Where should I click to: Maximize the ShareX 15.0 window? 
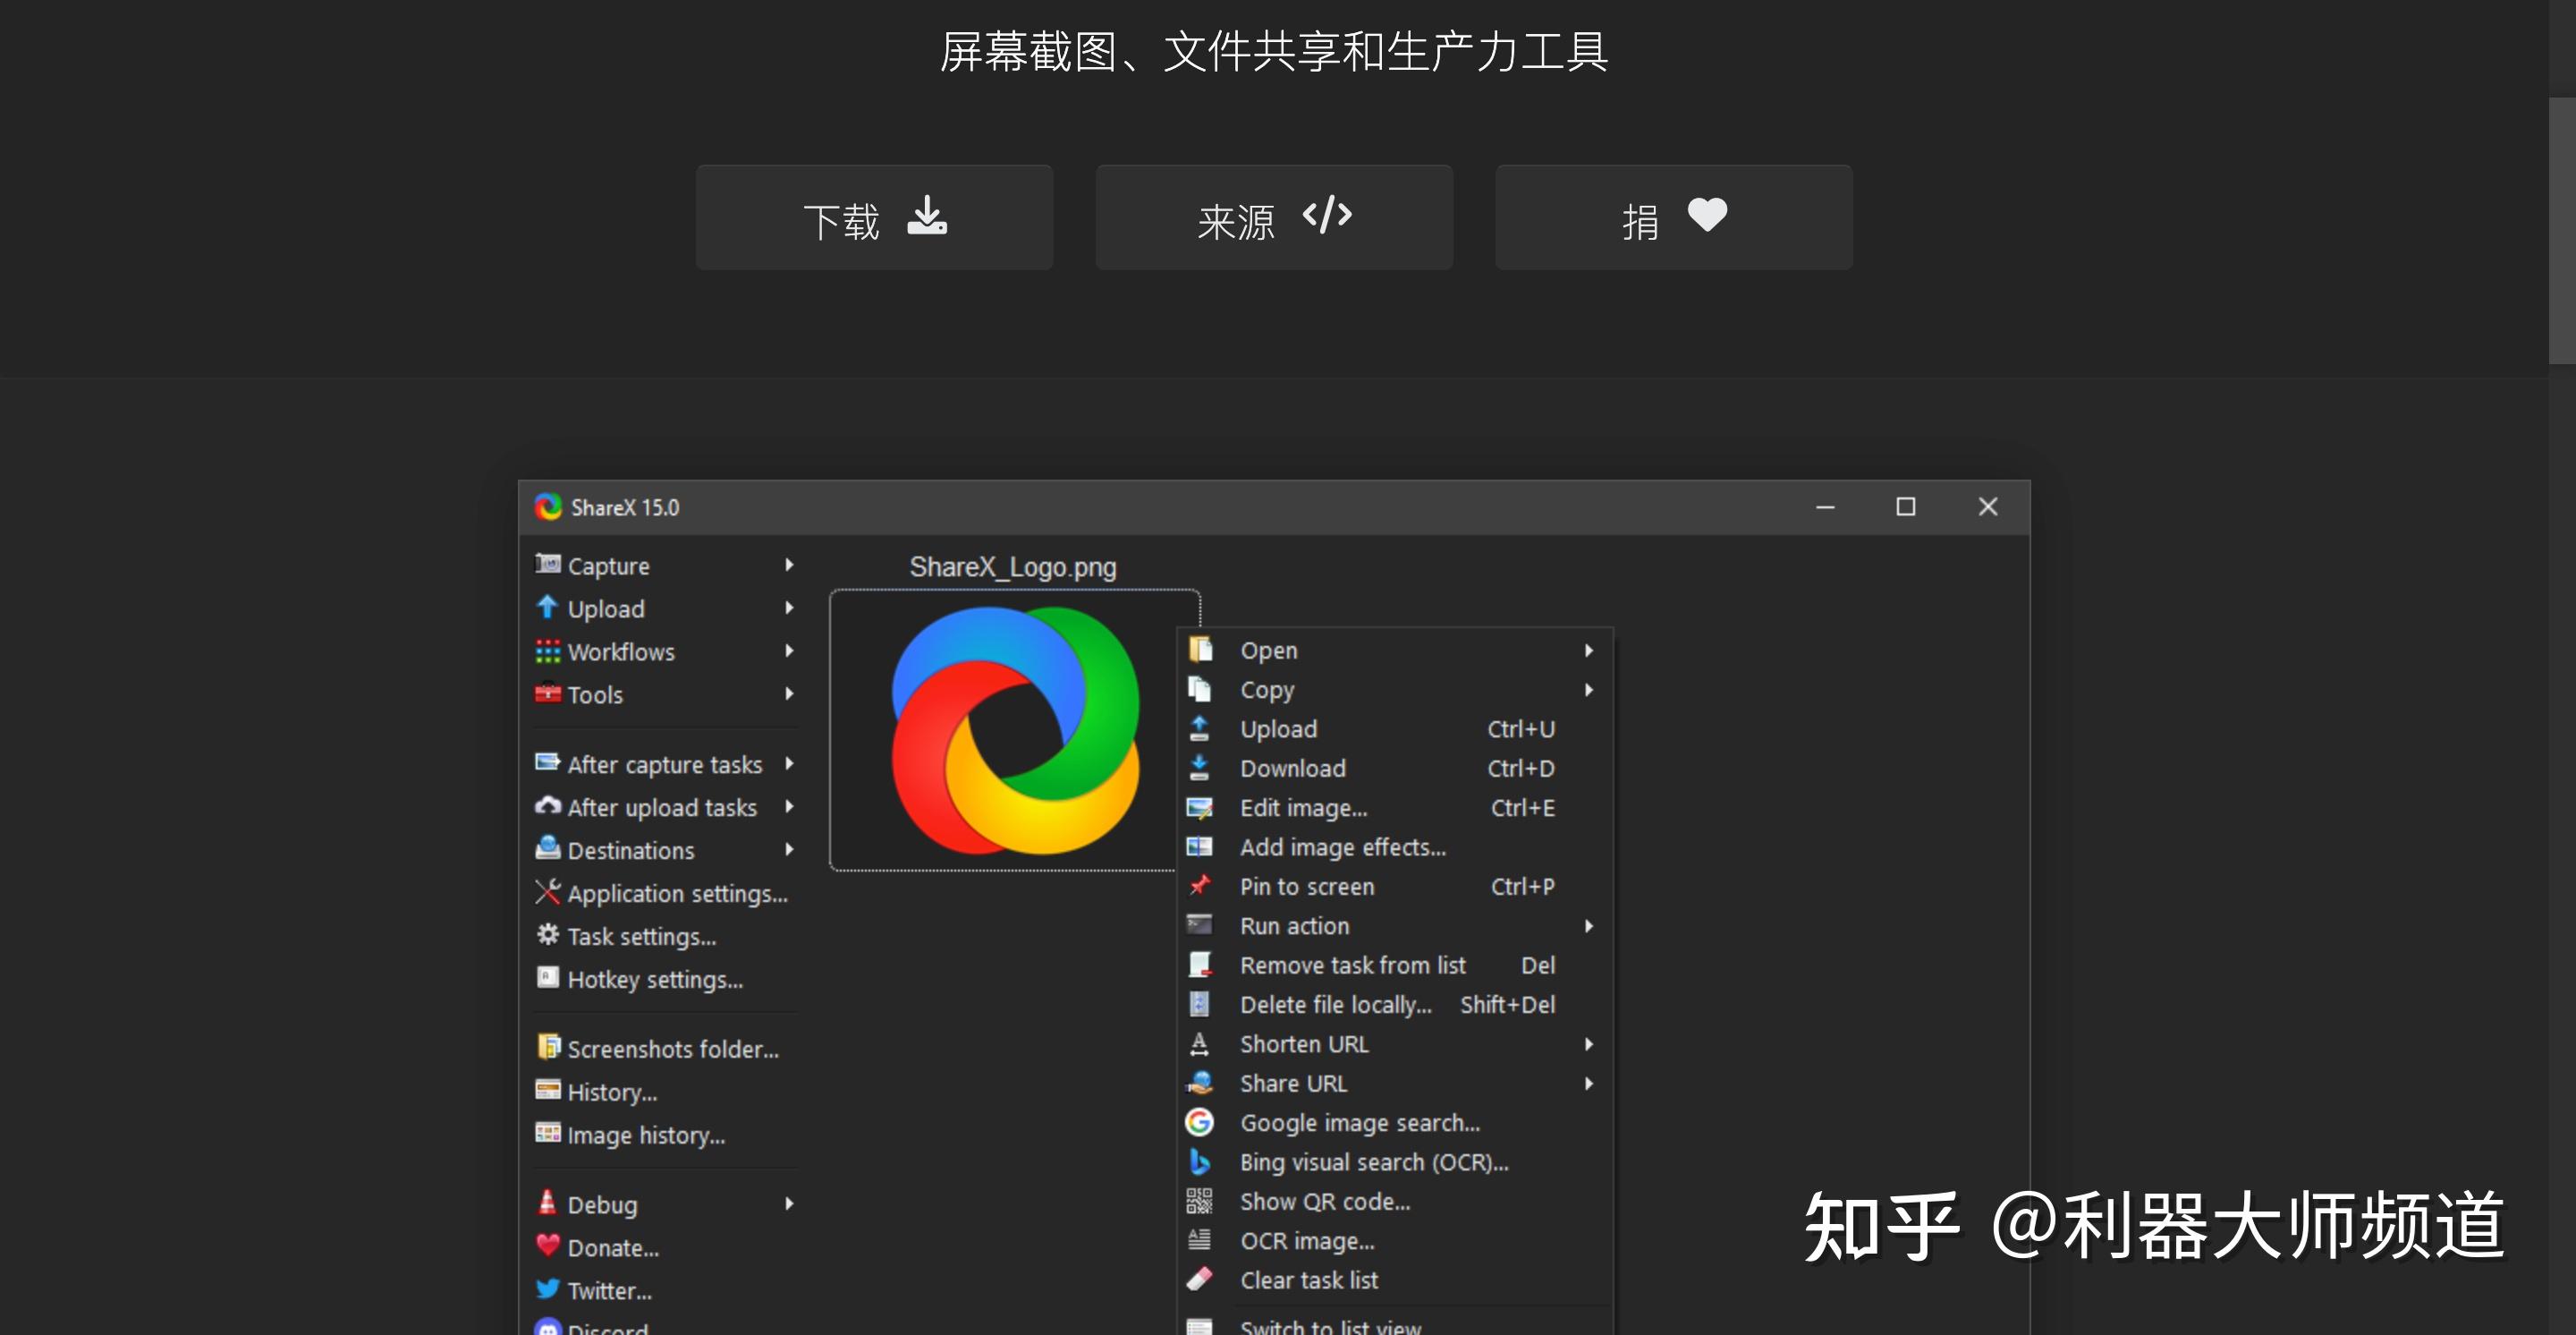1906,507
